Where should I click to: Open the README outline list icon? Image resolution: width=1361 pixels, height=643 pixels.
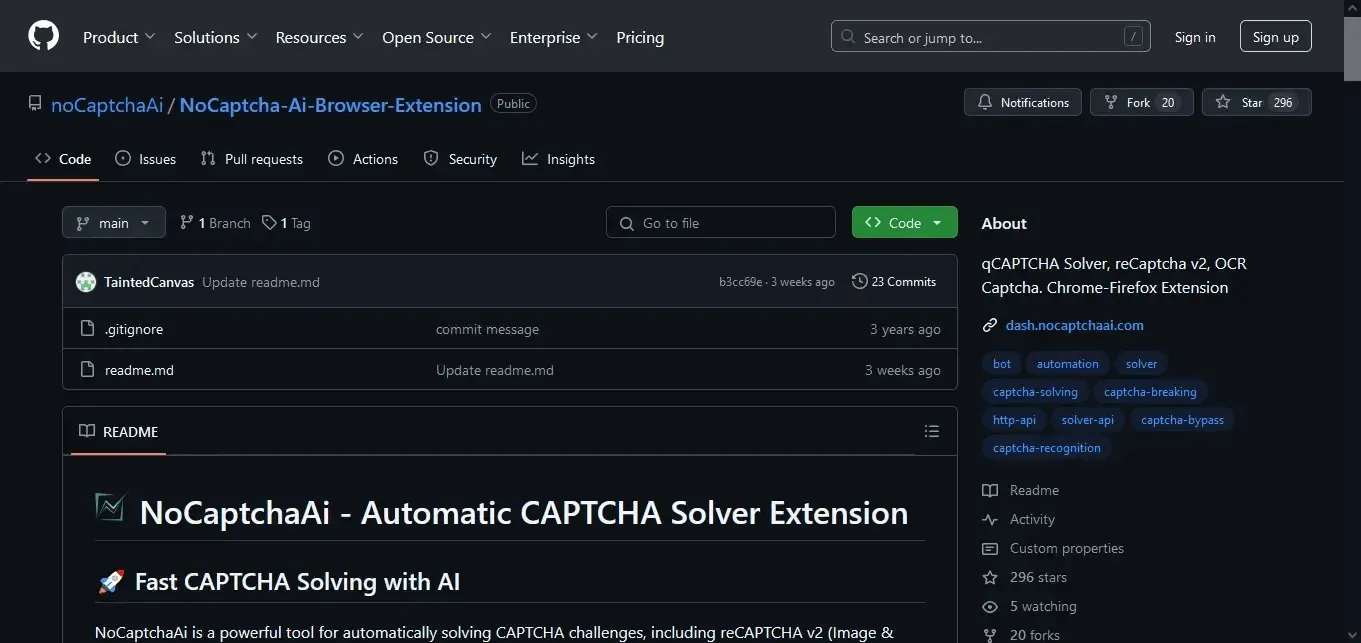coord(931,432)
